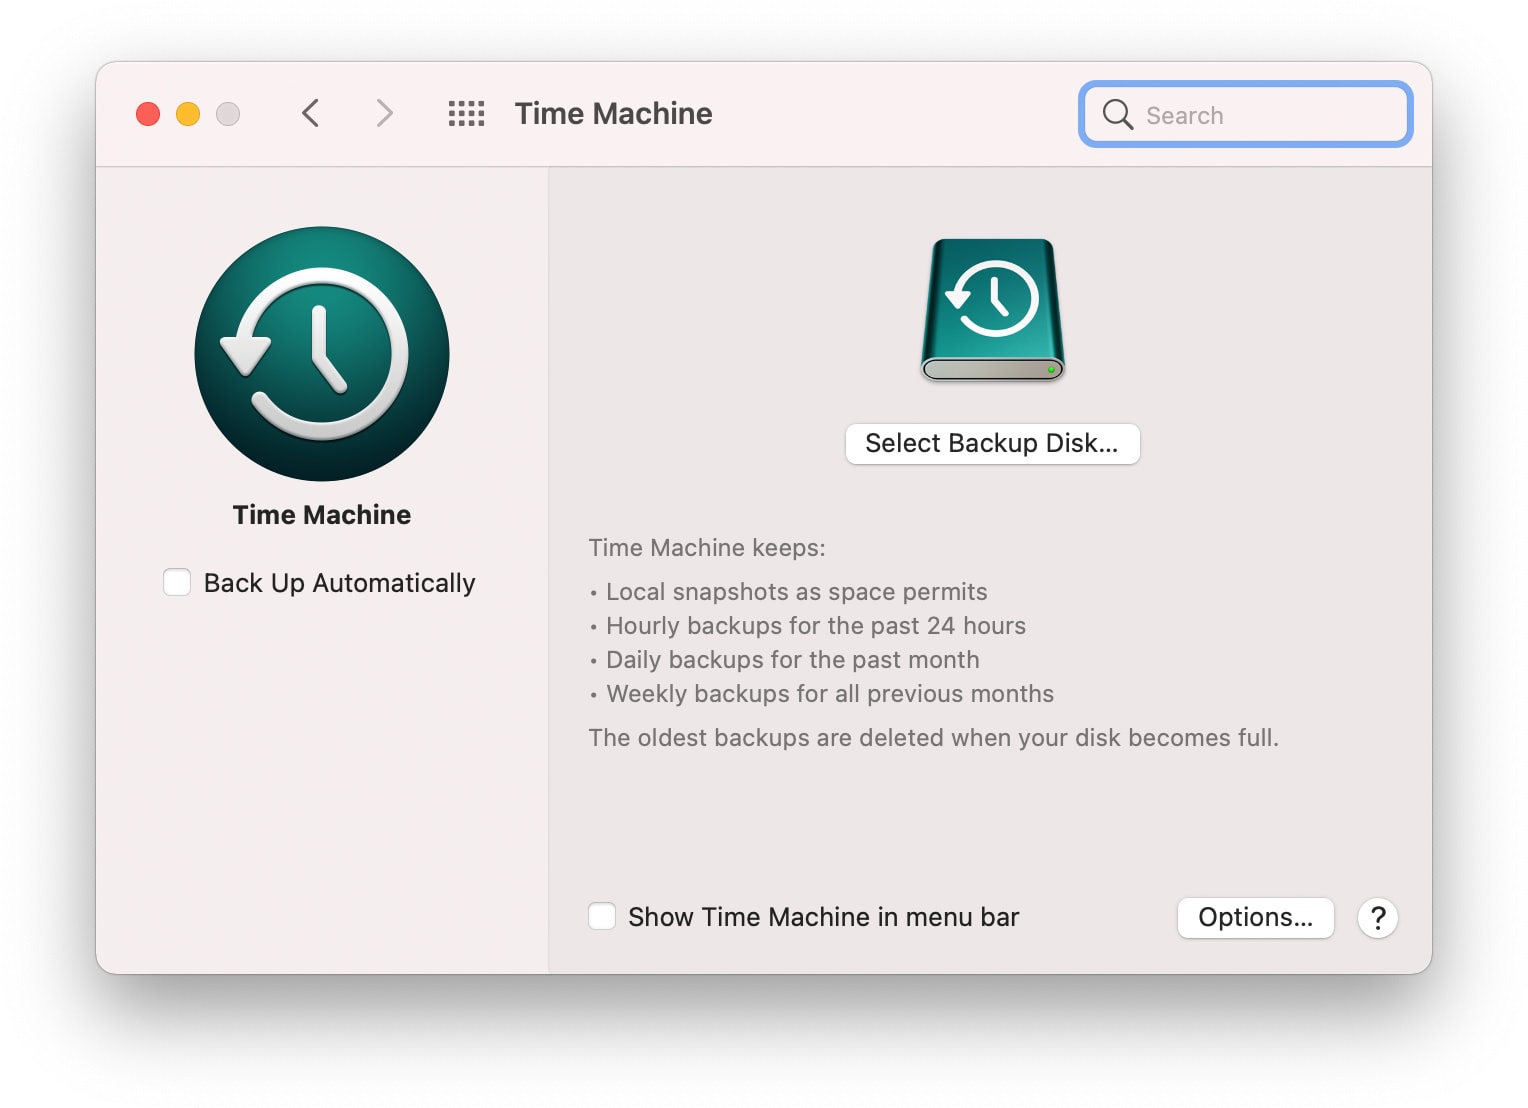Click the magnifying glass in the search field
The width and height of the screenshot is (1528, 1108).
[1117, 114]
